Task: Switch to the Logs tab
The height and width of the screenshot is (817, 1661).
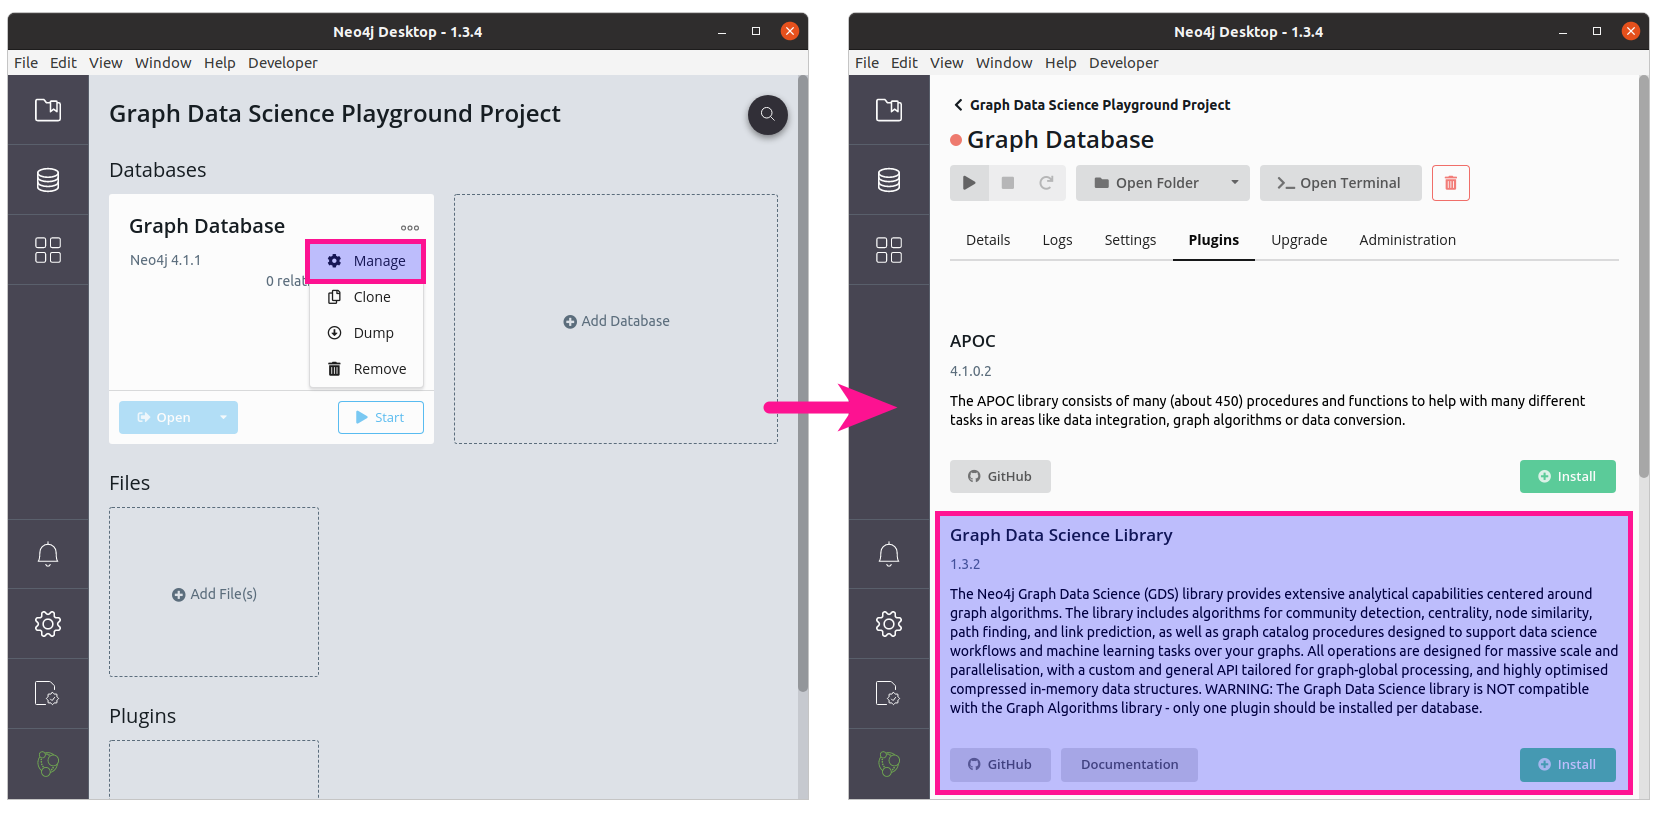Action: pos(1057,240)
